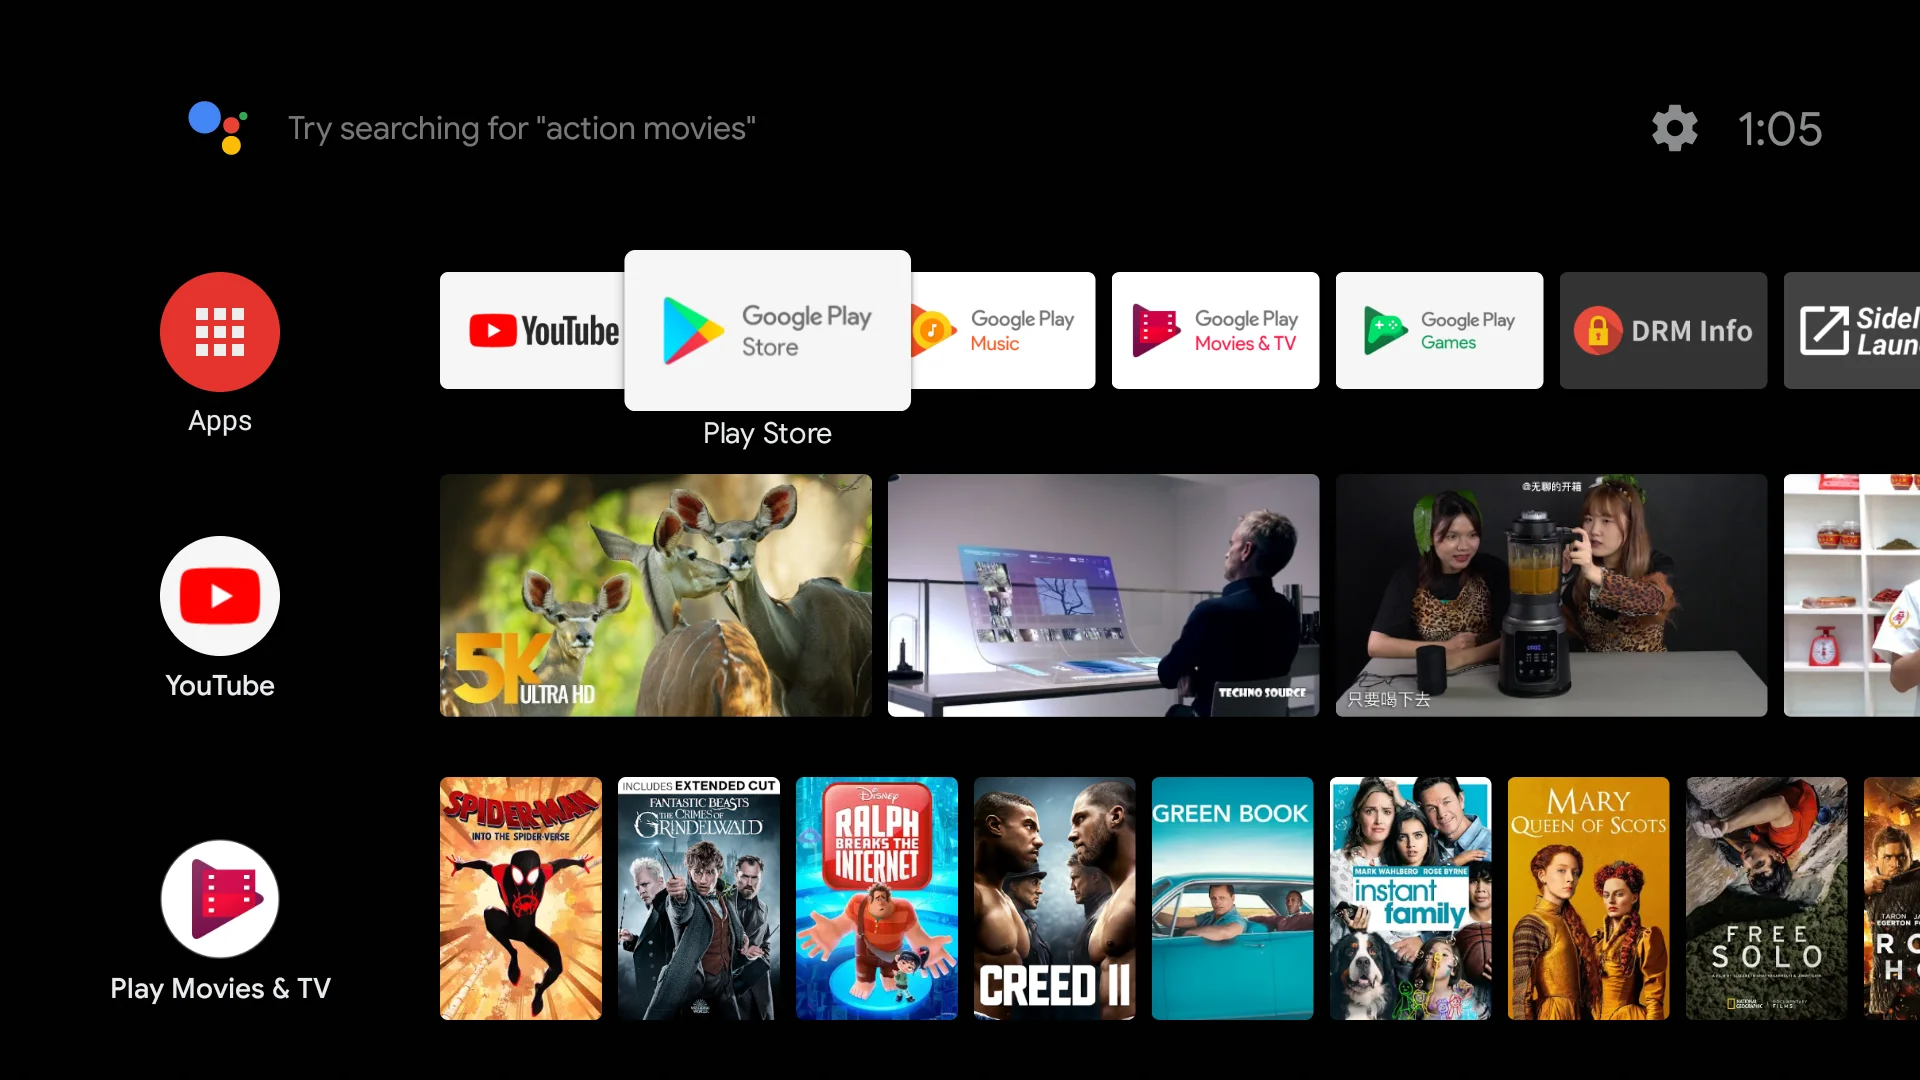Open Mary Queen of Scots movie
Image resolution: width=1920 pixels, height=1080 pixels.
1588,898
